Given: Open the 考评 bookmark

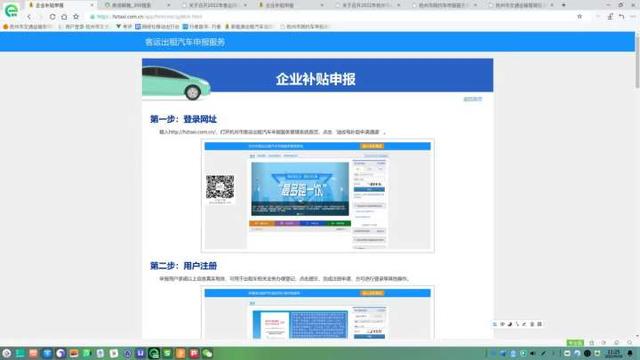Looking at the screenshot, I should [x=124, y=27].
